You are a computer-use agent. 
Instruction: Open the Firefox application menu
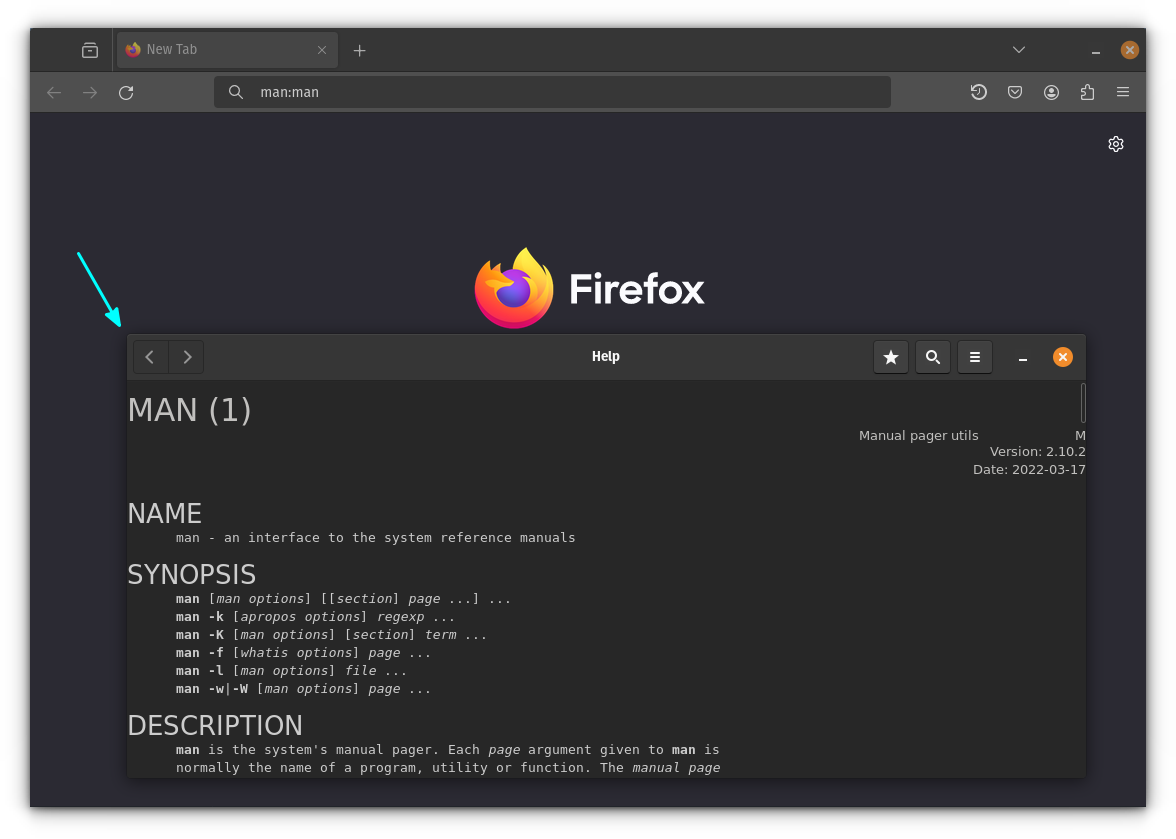click(x=1123, y=92)
